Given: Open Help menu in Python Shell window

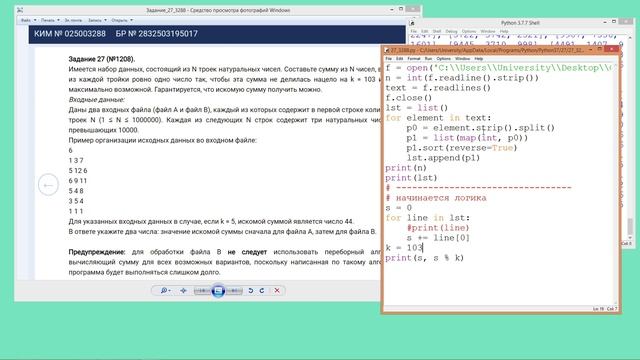Looking at the screenshot, I should (x=504, y=31).
